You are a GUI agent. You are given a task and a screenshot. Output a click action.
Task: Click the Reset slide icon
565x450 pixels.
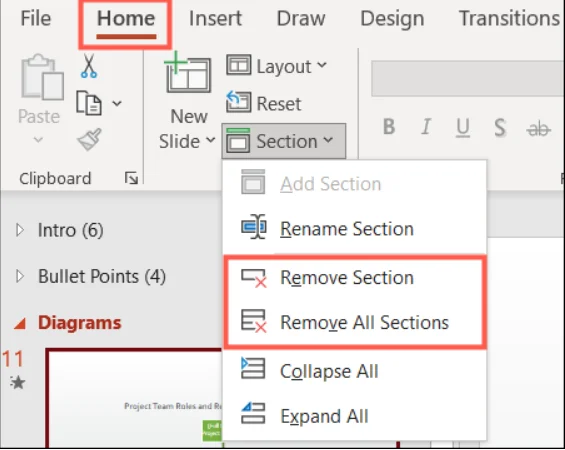(238, 102)
